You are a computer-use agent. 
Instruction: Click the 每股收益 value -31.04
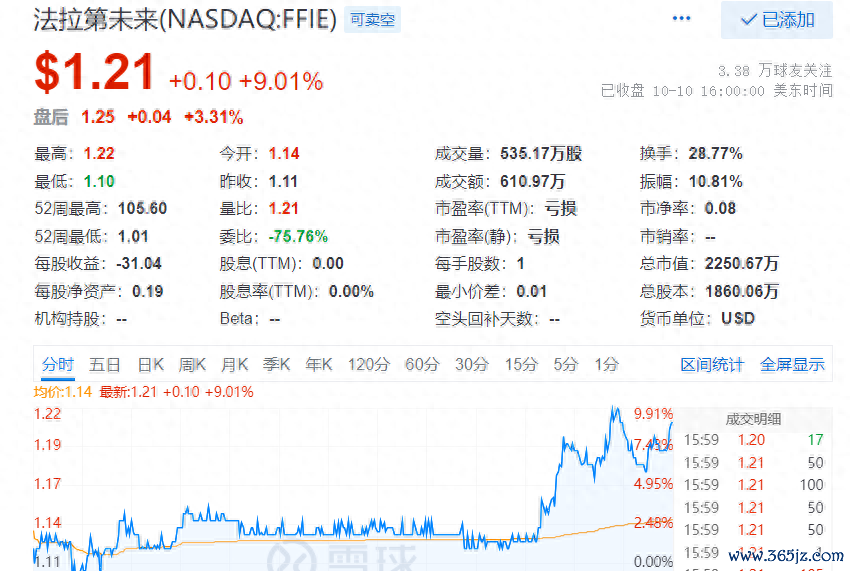click(139, 264)
